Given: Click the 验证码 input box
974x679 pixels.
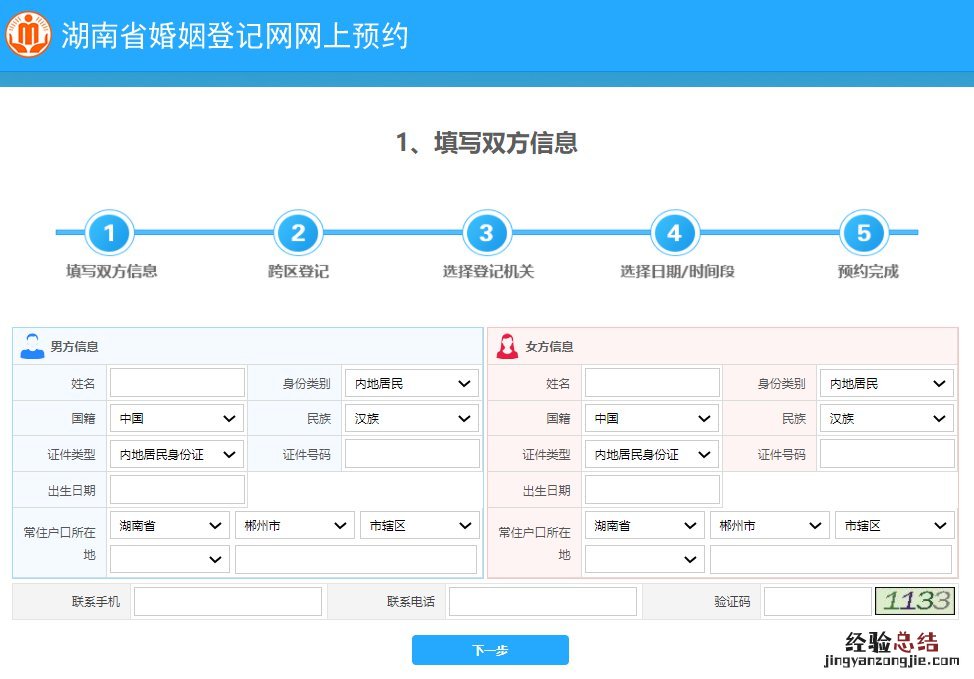Looking at the screenshot, I should [817, 602].
